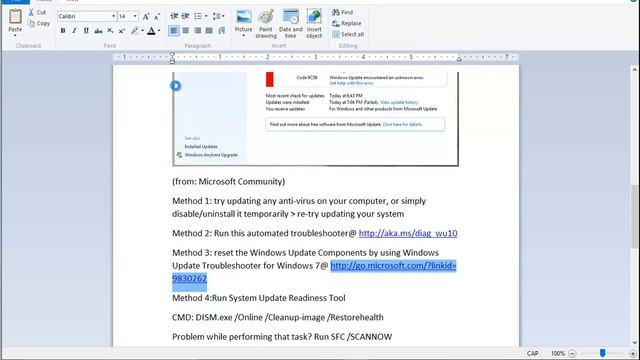Click the first-line indent ruler marker
Image resolution: width=640 pixels, height=360 pixels.
pos(172,54)
